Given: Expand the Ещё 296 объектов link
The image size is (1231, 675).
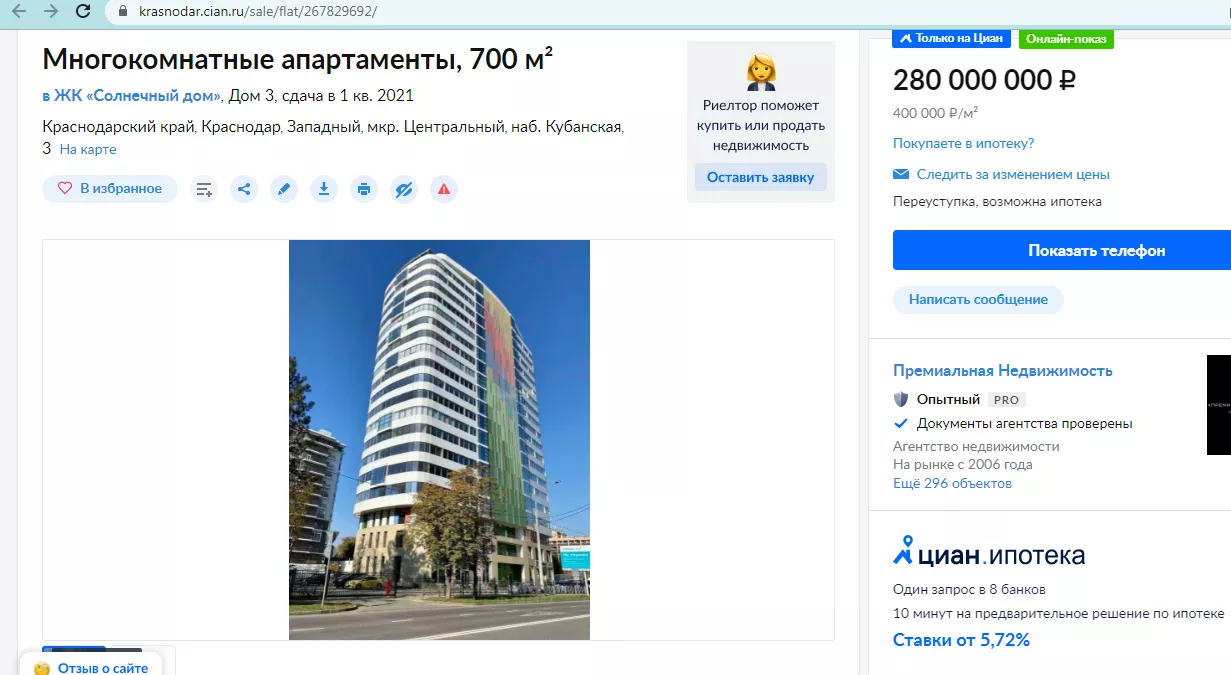Looking at the screenshot, I should (x=952, y=483).
